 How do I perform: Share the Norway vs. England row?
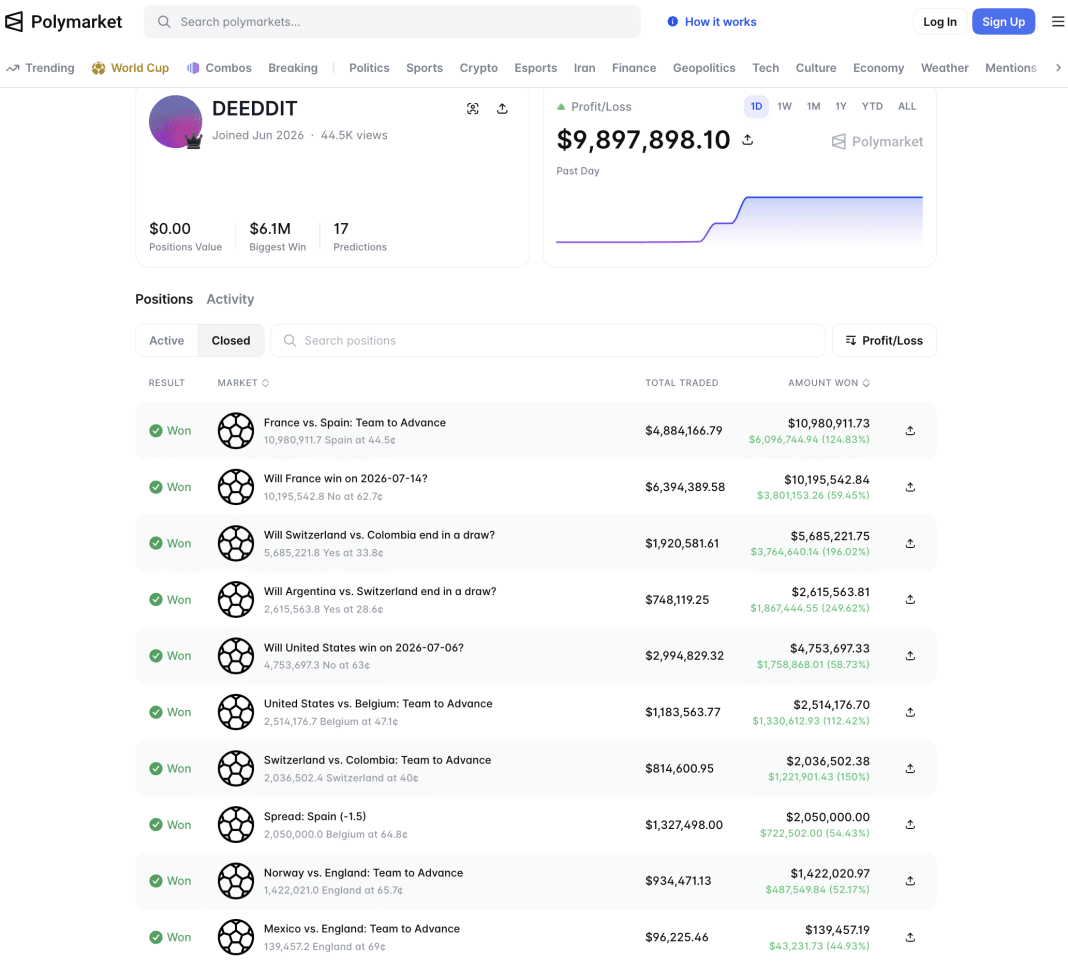(x=910, y=881)
